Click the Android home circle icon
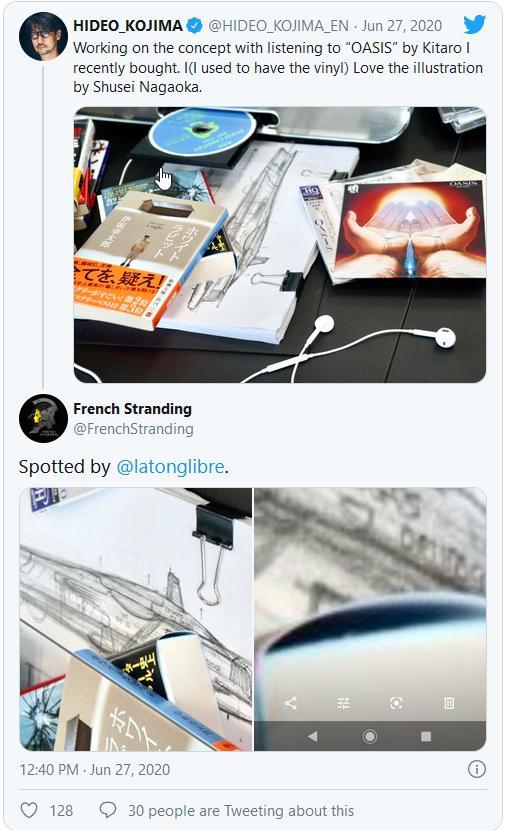The height and width of the screenshot is (831, 506). point(370,736)
